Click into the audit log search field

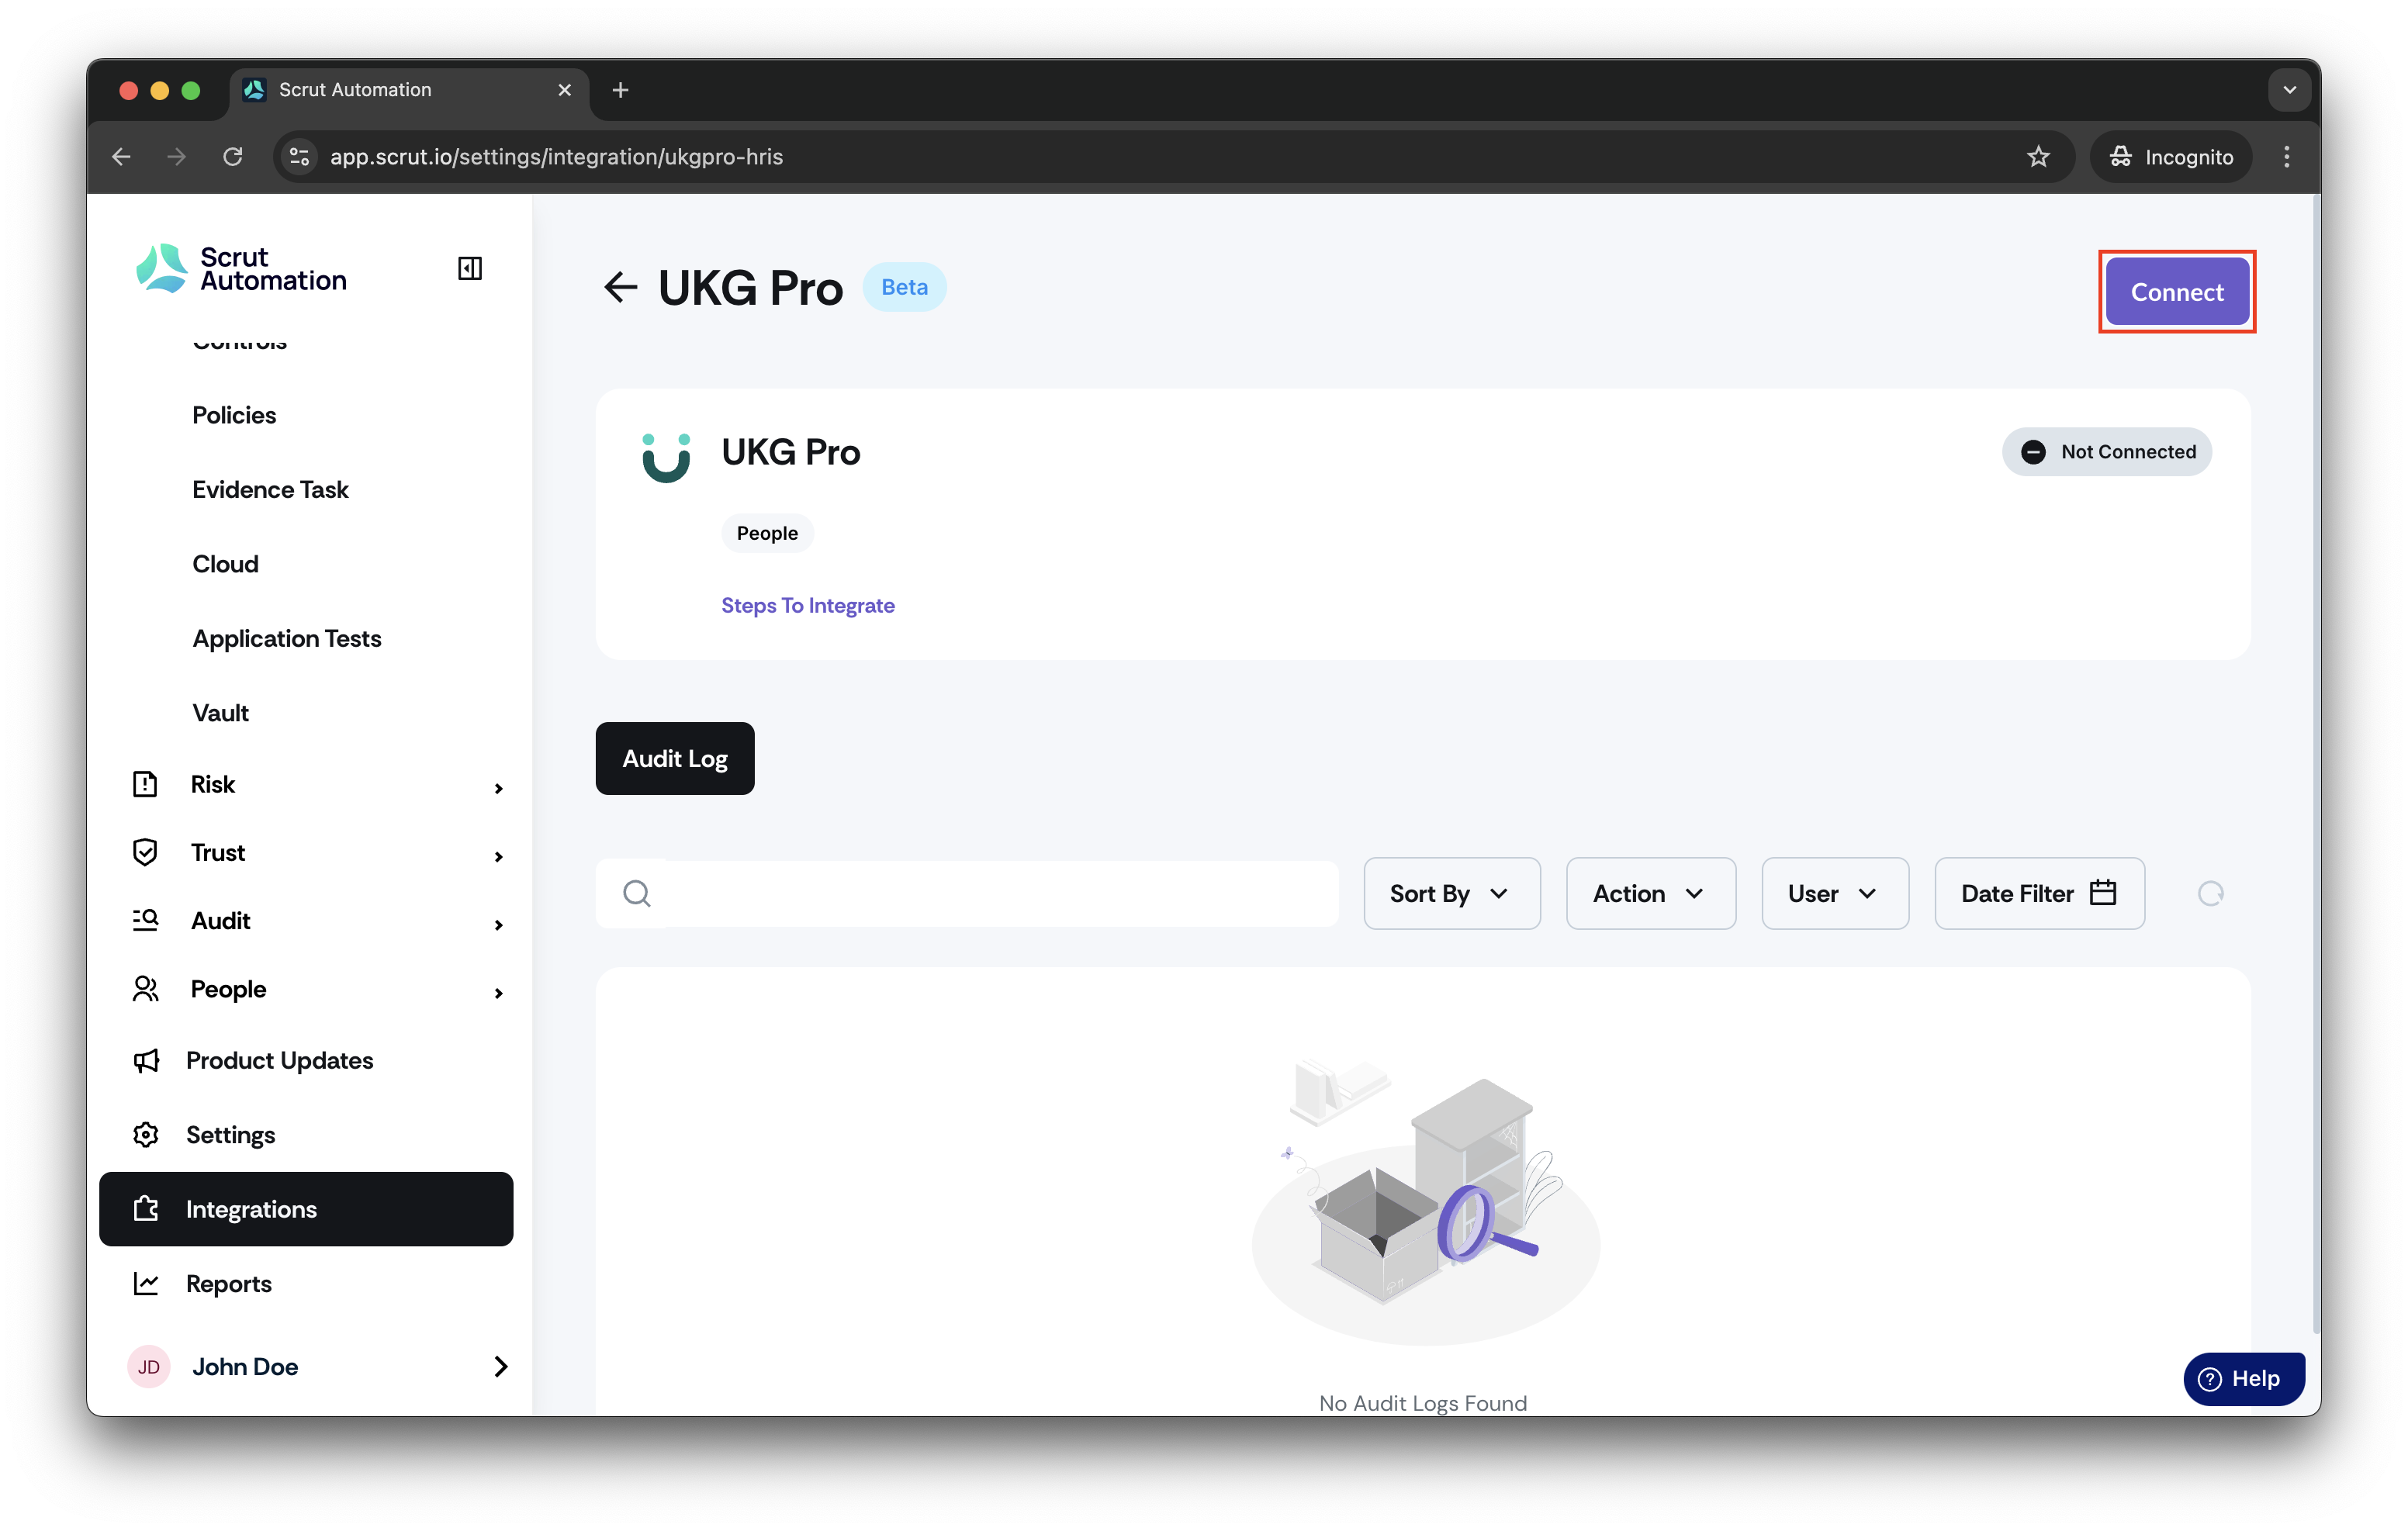967,893
